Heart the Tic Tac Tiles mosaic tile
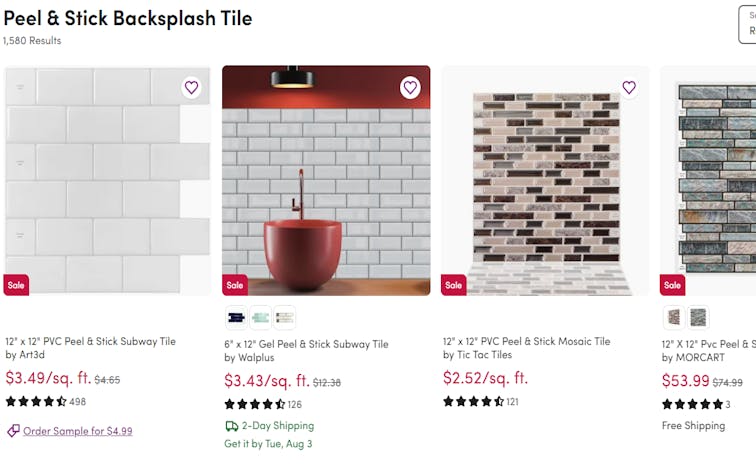This screenshot has width=756, height=474. point(629,87)
